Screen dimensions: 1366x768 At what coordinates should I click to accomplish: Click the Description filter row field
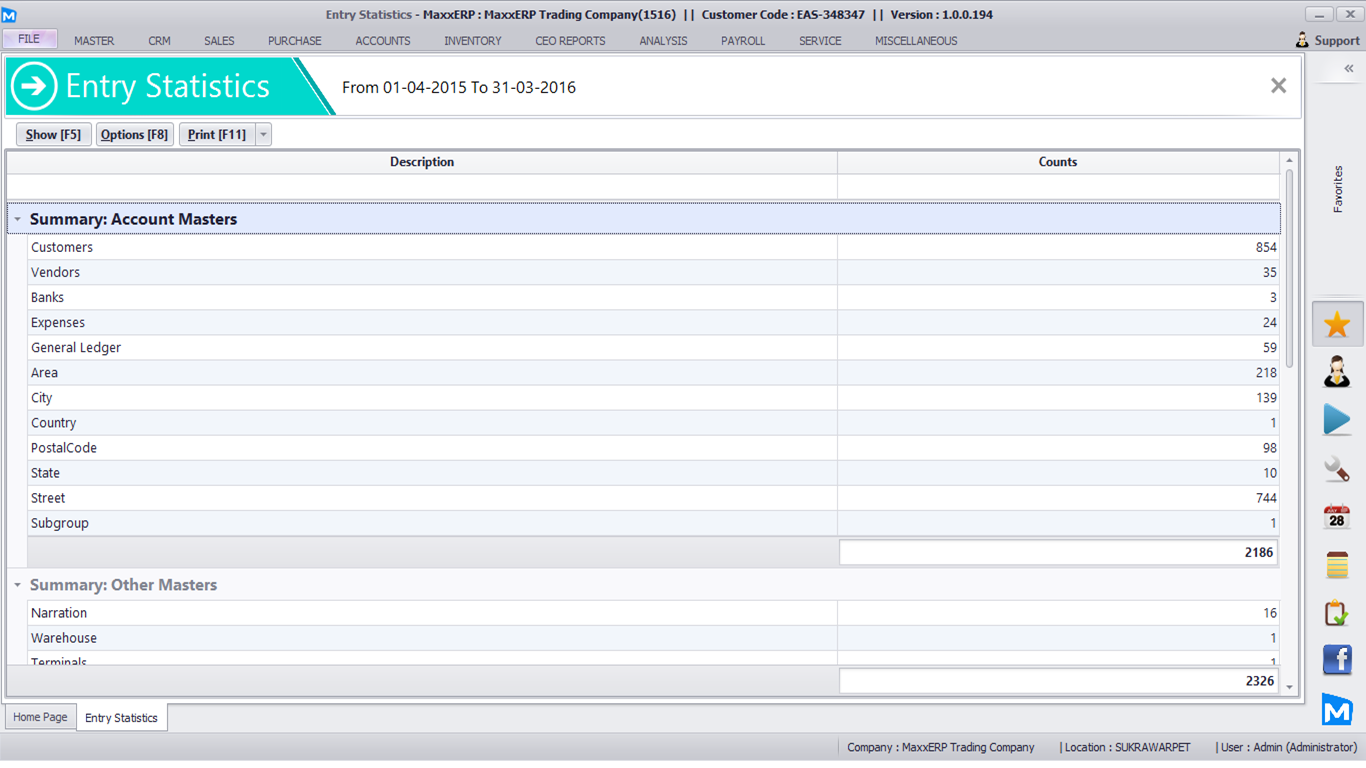[x=422, y=187]
